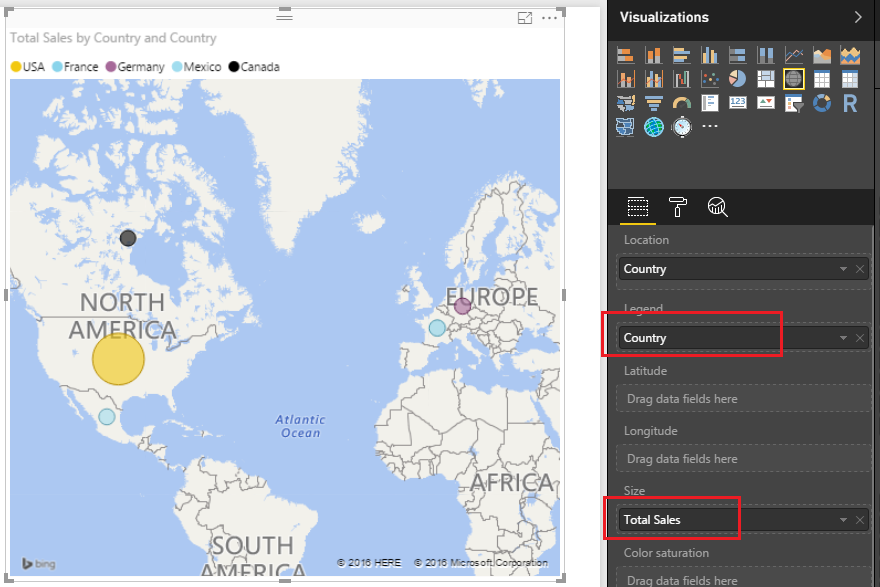Select the Funnel chart icon

coord(653,103)
